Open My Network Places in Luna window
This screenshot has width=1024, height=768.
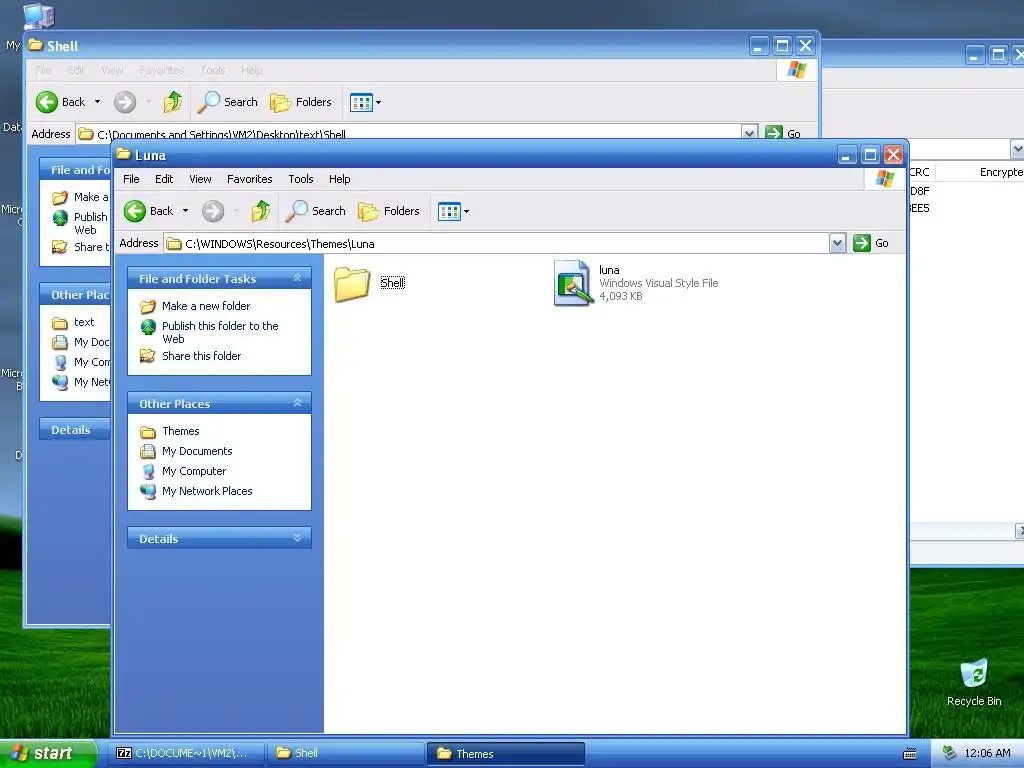click(x=206, y=491)
